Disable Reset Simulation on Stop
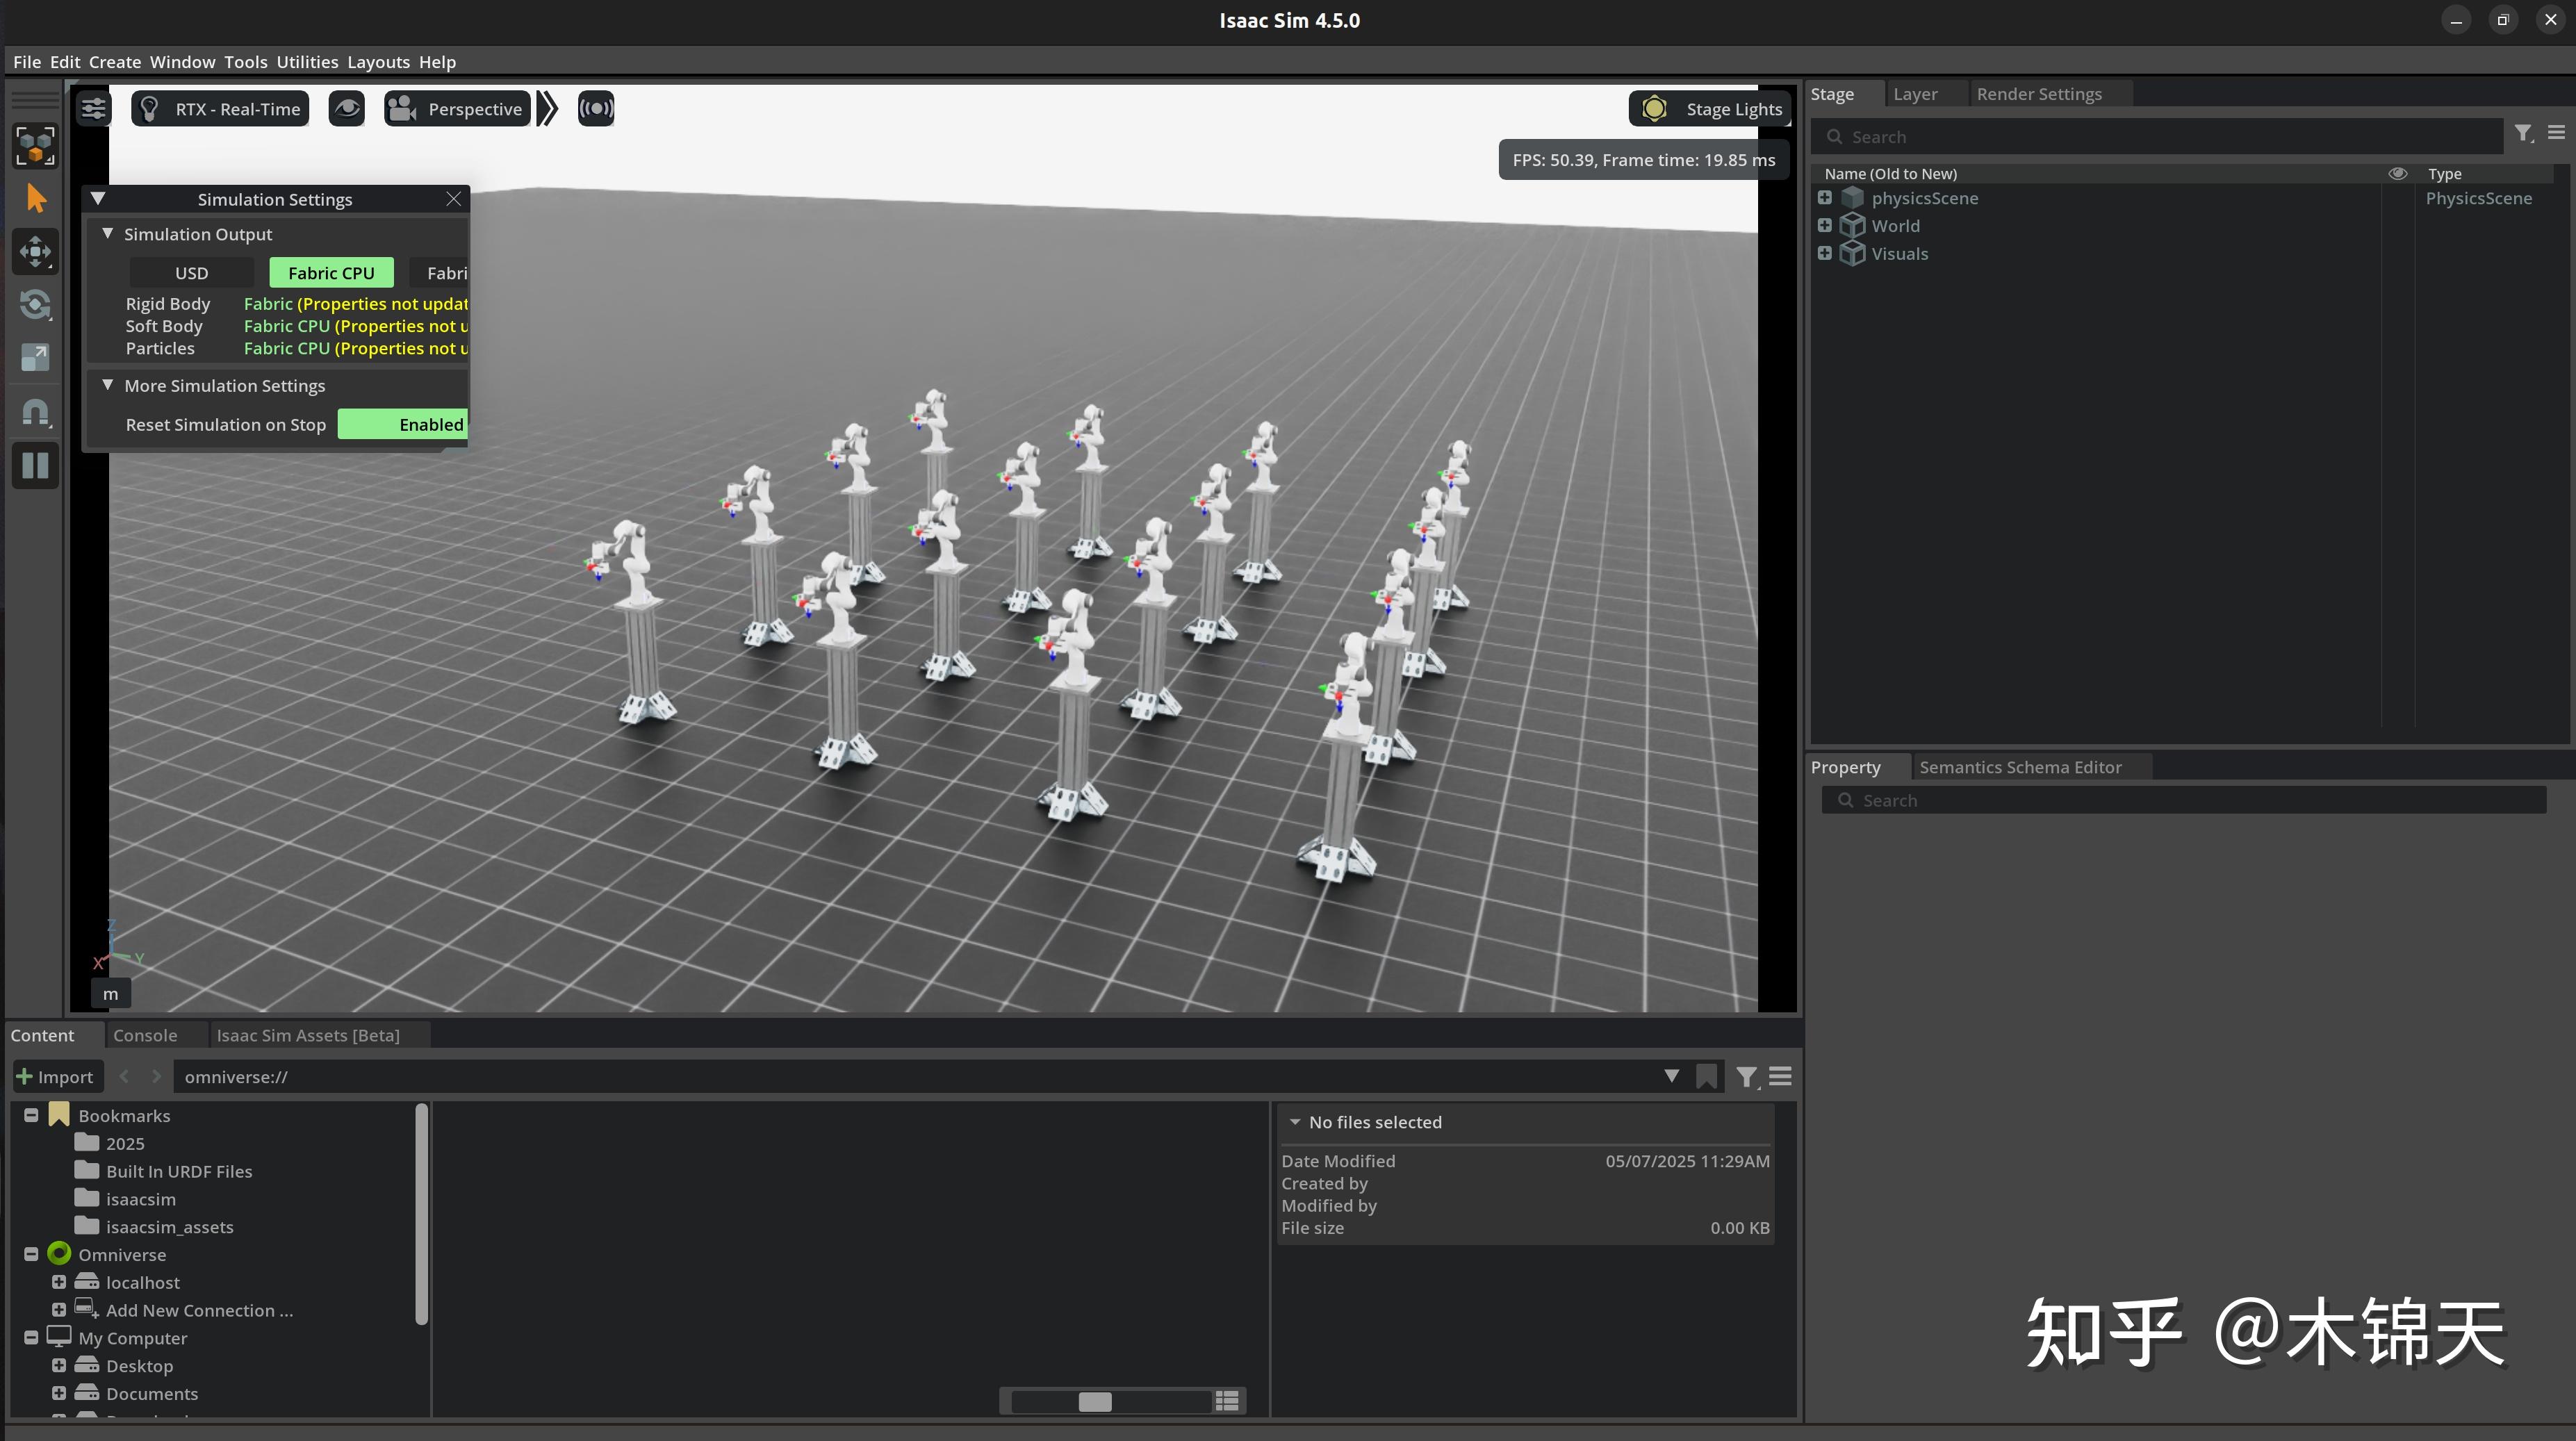 click(x=429, y=424)
